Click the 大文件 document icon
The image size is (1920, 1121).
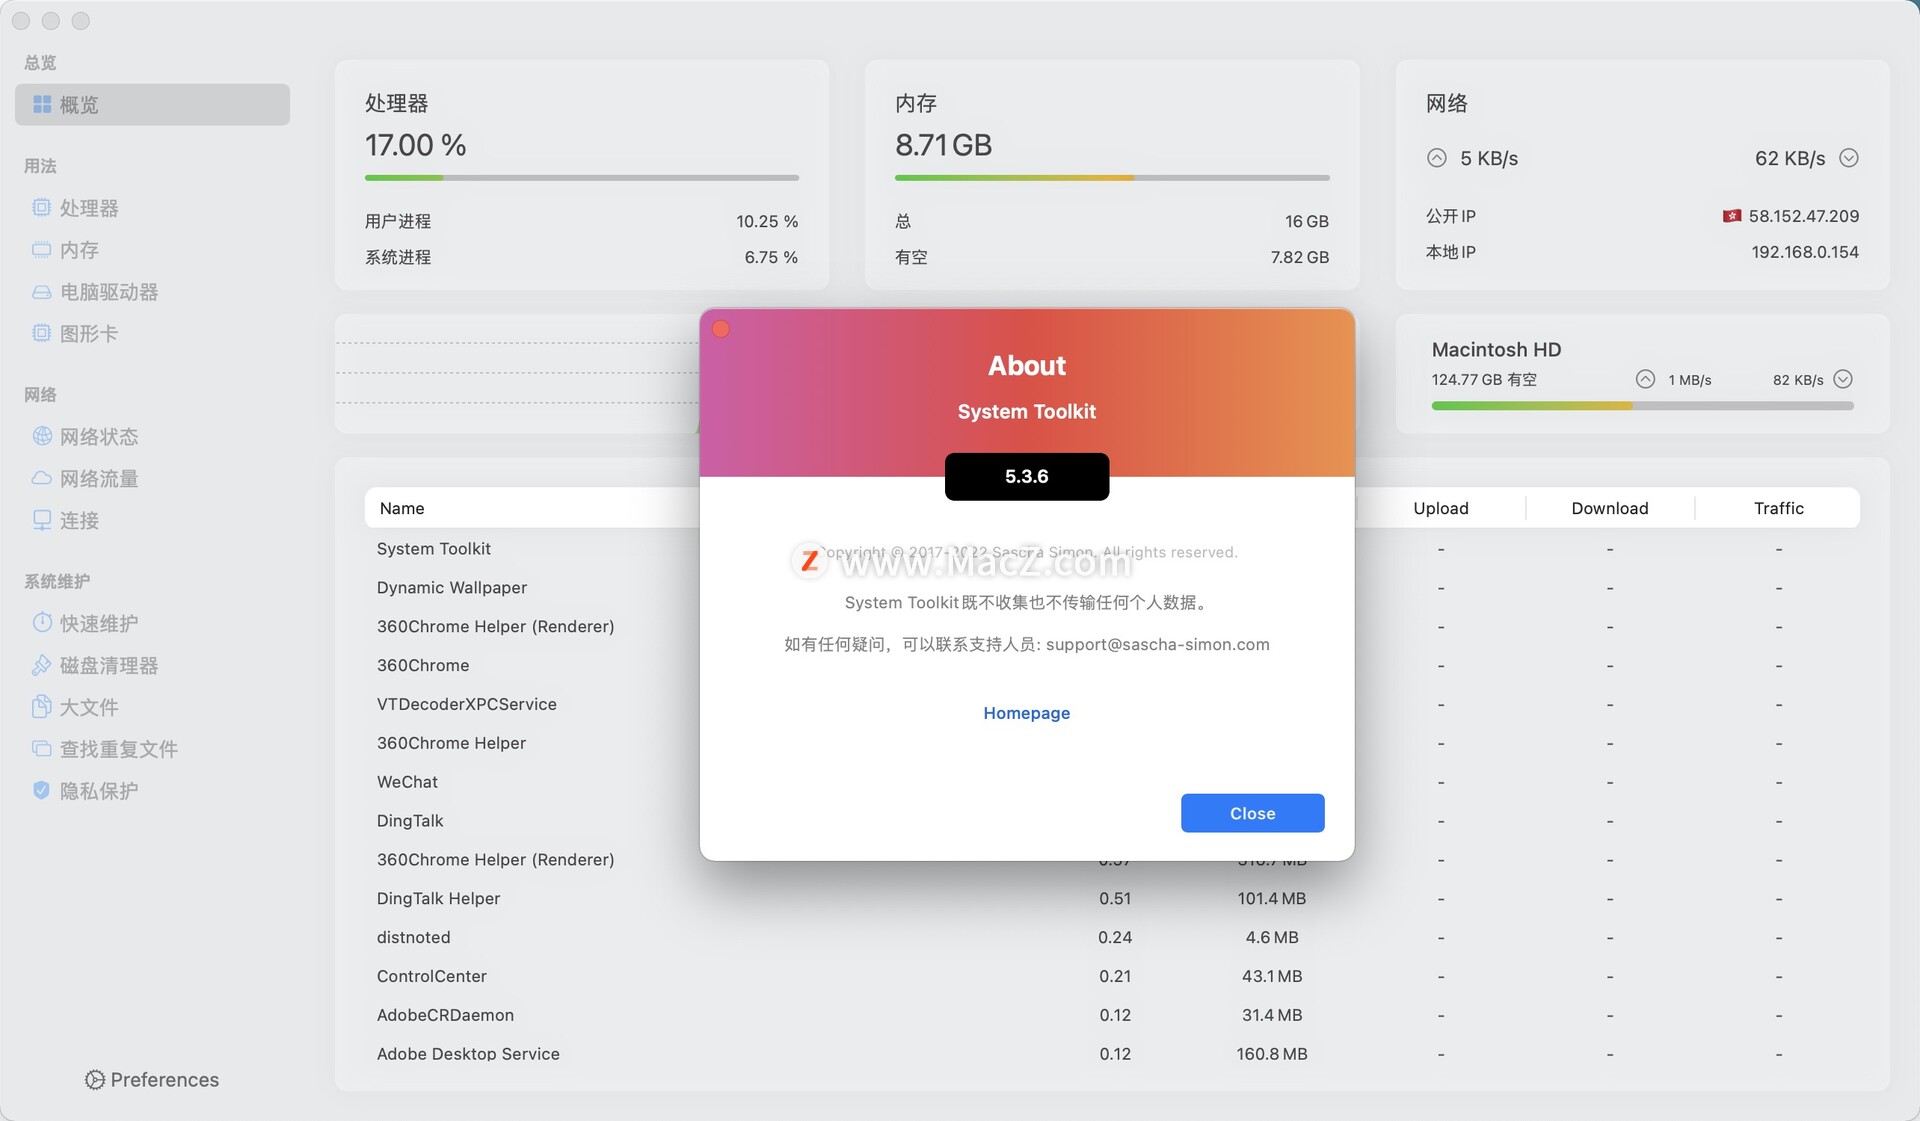point(41,707)
